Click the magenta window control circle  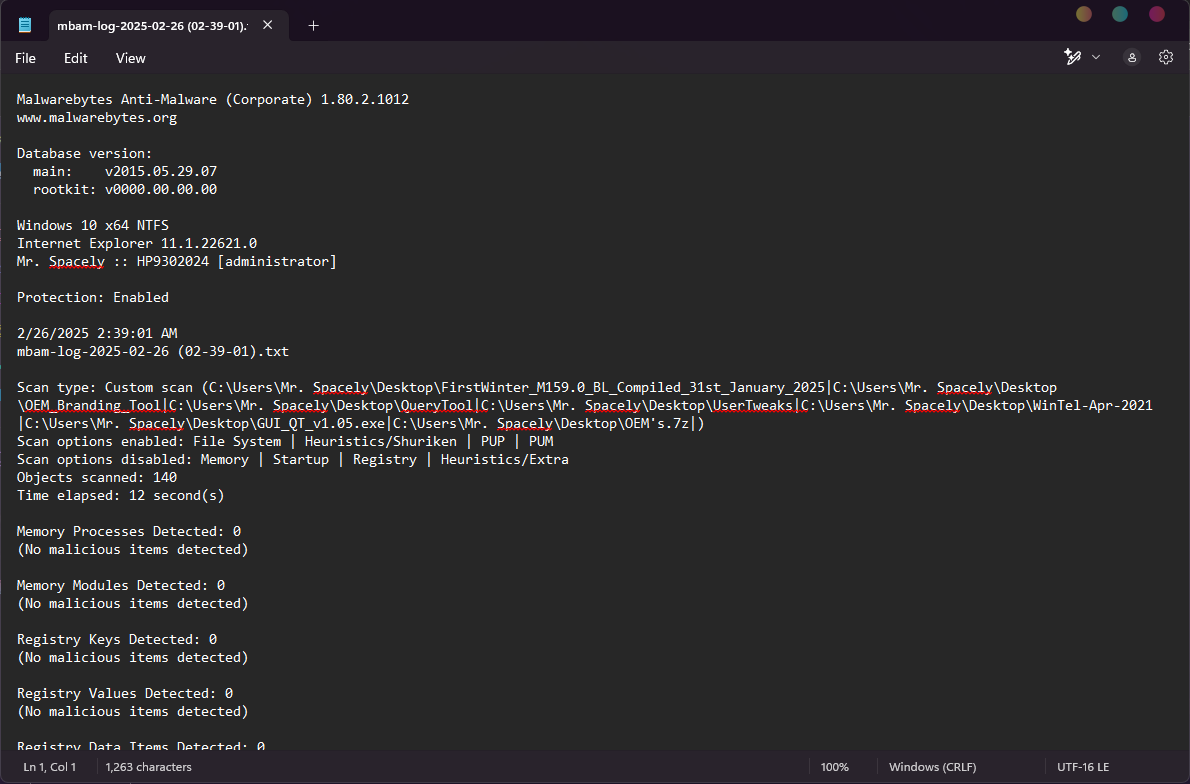(1157, 14)
